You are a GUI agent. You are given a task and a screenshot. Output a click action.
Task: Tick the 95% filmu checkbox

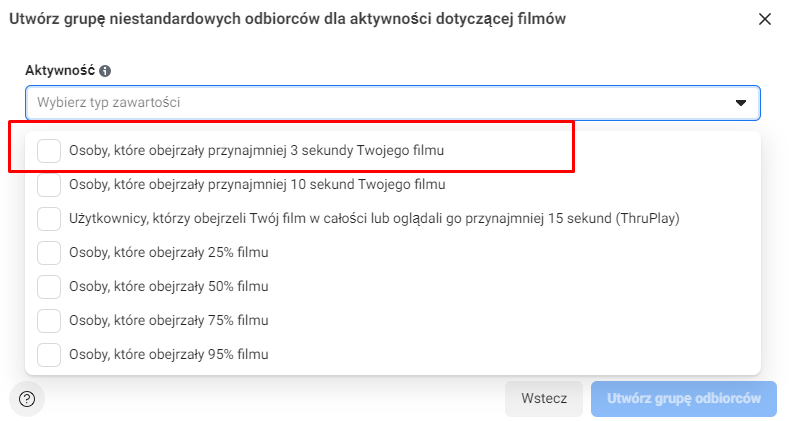(49, 355)
